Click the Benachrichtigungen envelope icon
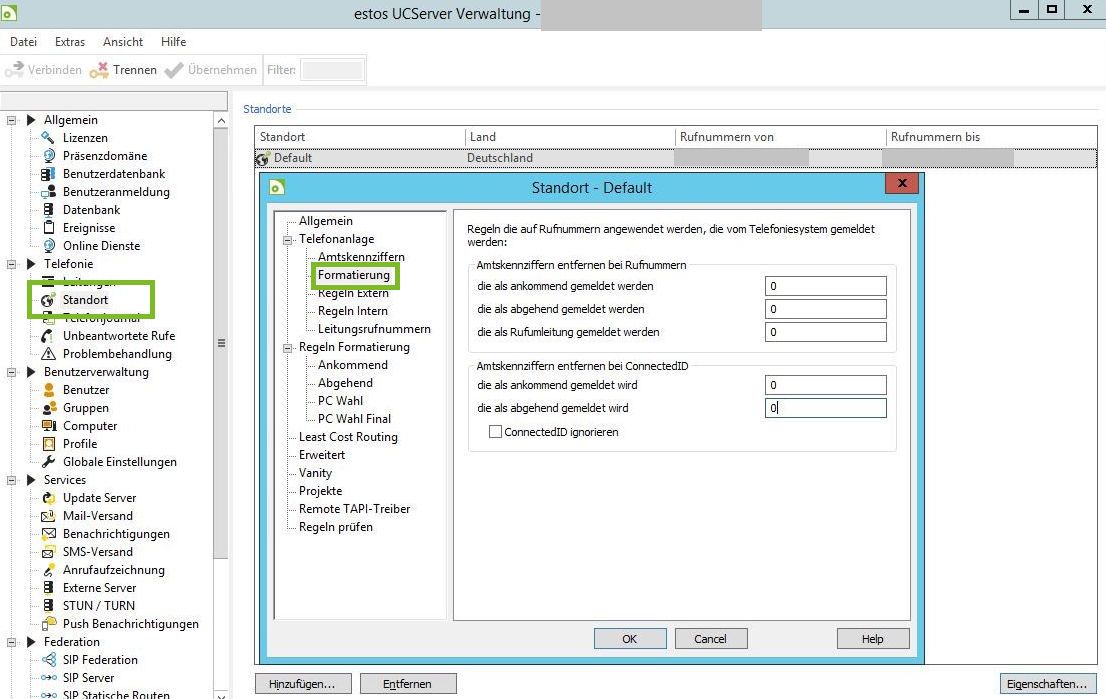 [x=49, y=533]
